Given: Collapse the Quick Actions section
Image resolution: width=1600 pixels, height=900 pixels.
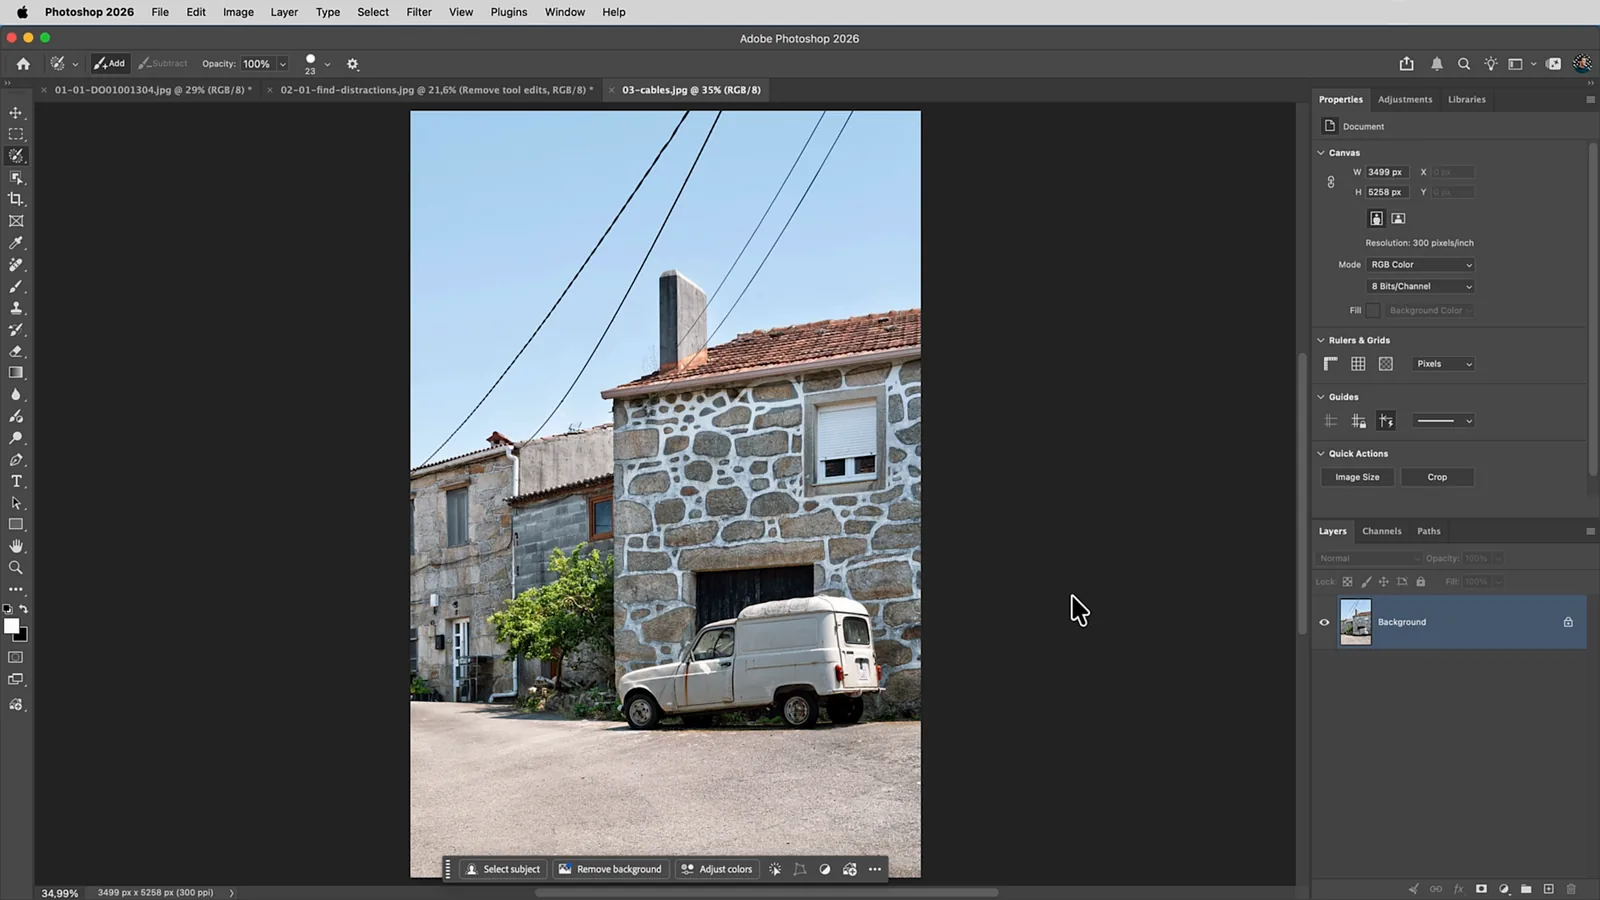Looking at the screenshot, I should point(1321,453).
